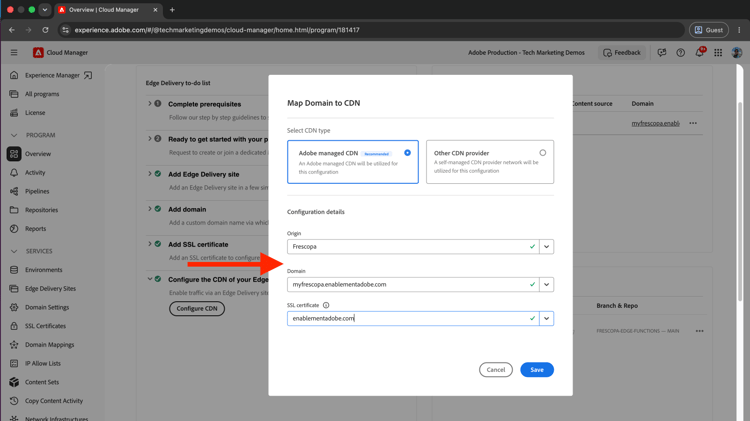Expand Ready to get started step
Viewport: 750px width, 421px height.
click(150, 139)
